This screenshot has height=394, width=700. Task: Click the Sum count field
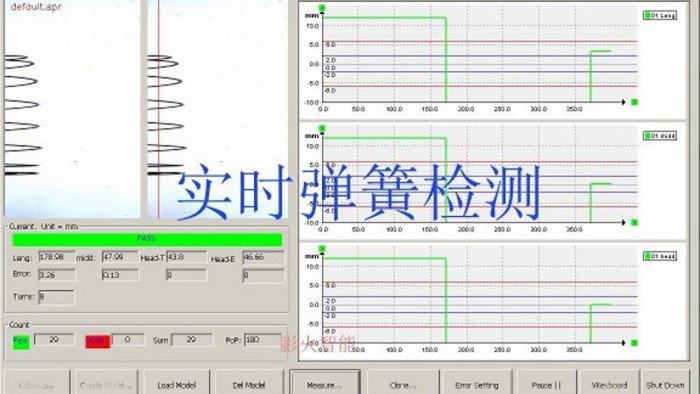(x=192, y=340)
